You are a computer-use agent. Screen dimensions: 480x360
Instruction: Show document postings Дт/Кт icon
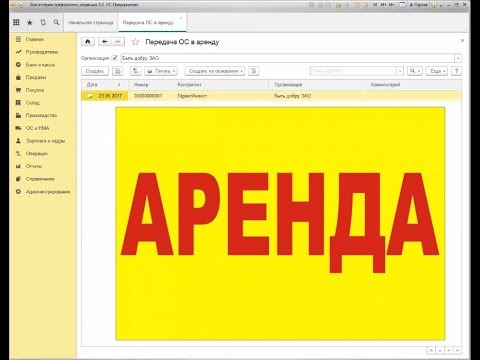pyautogui.click(x=136, y=71)
